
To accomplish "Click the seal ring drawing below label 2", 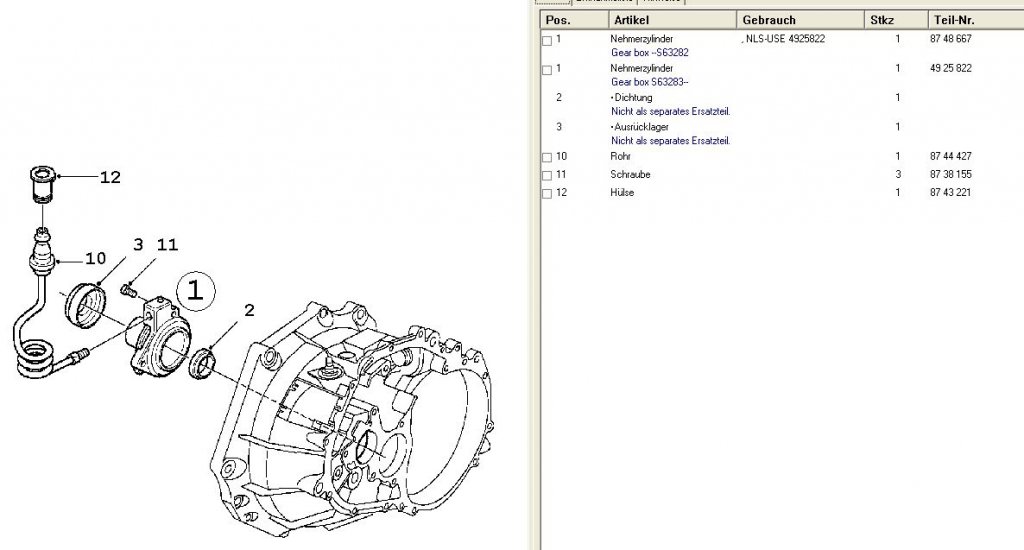I will pos(202,363).
